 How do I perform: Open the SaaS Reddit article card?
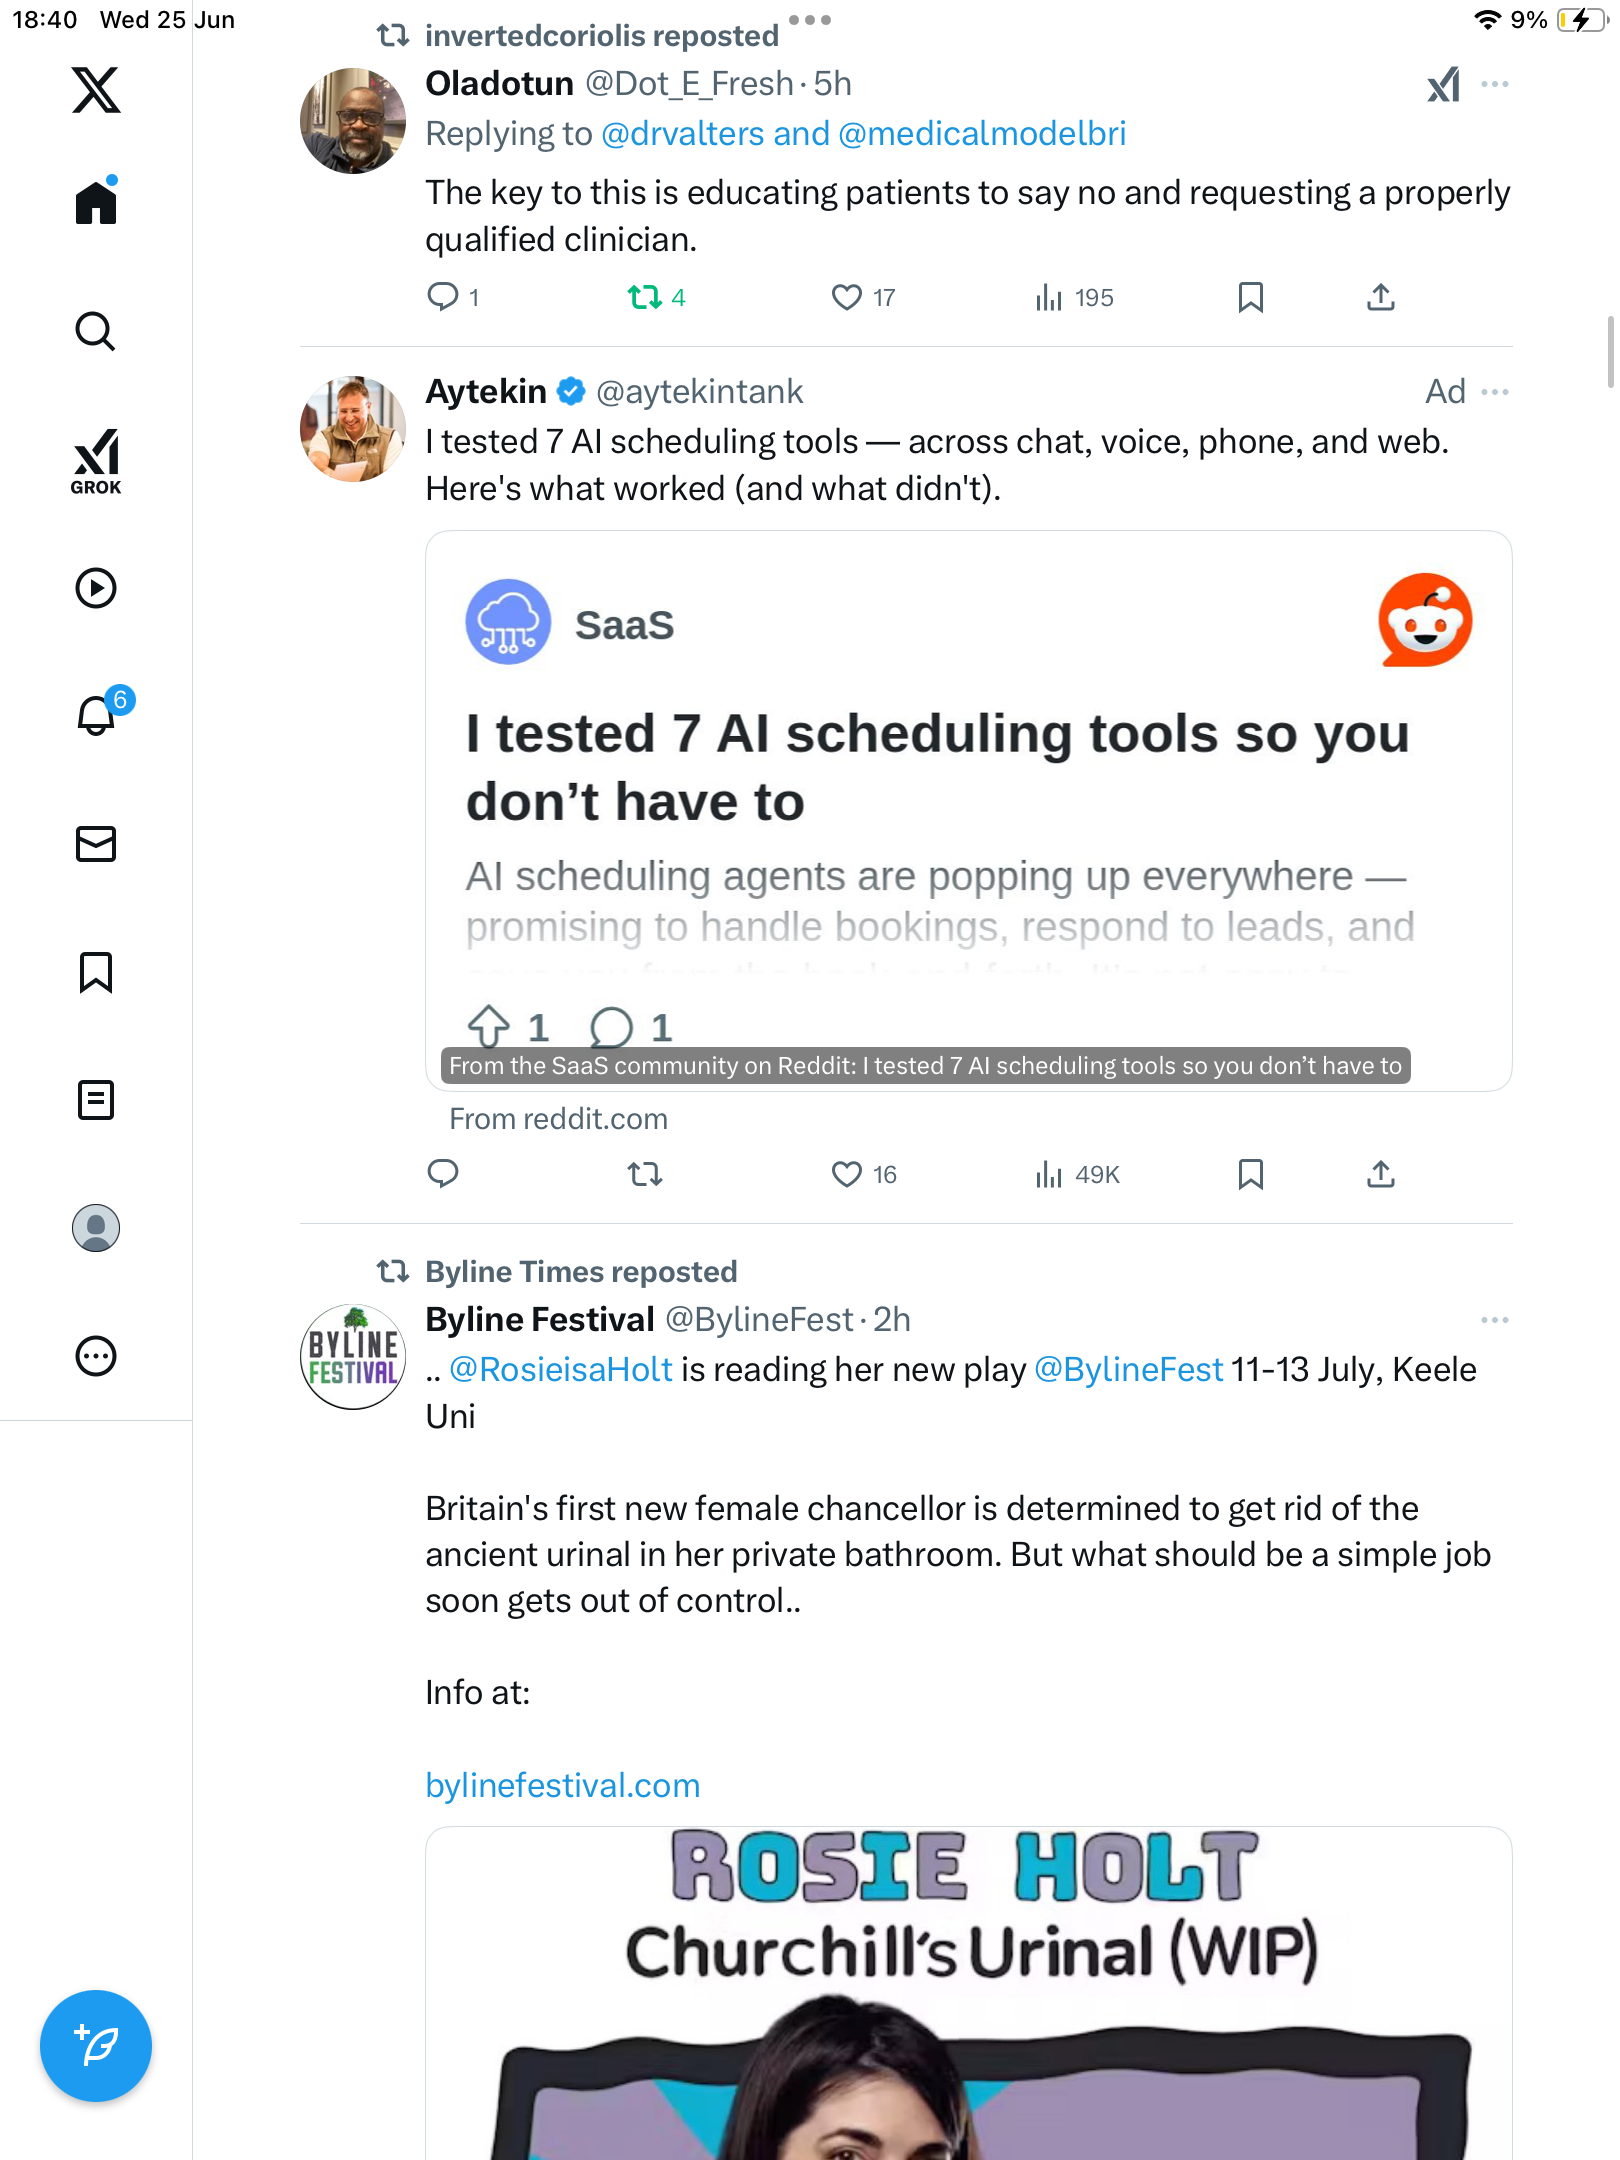pos(968,811)
